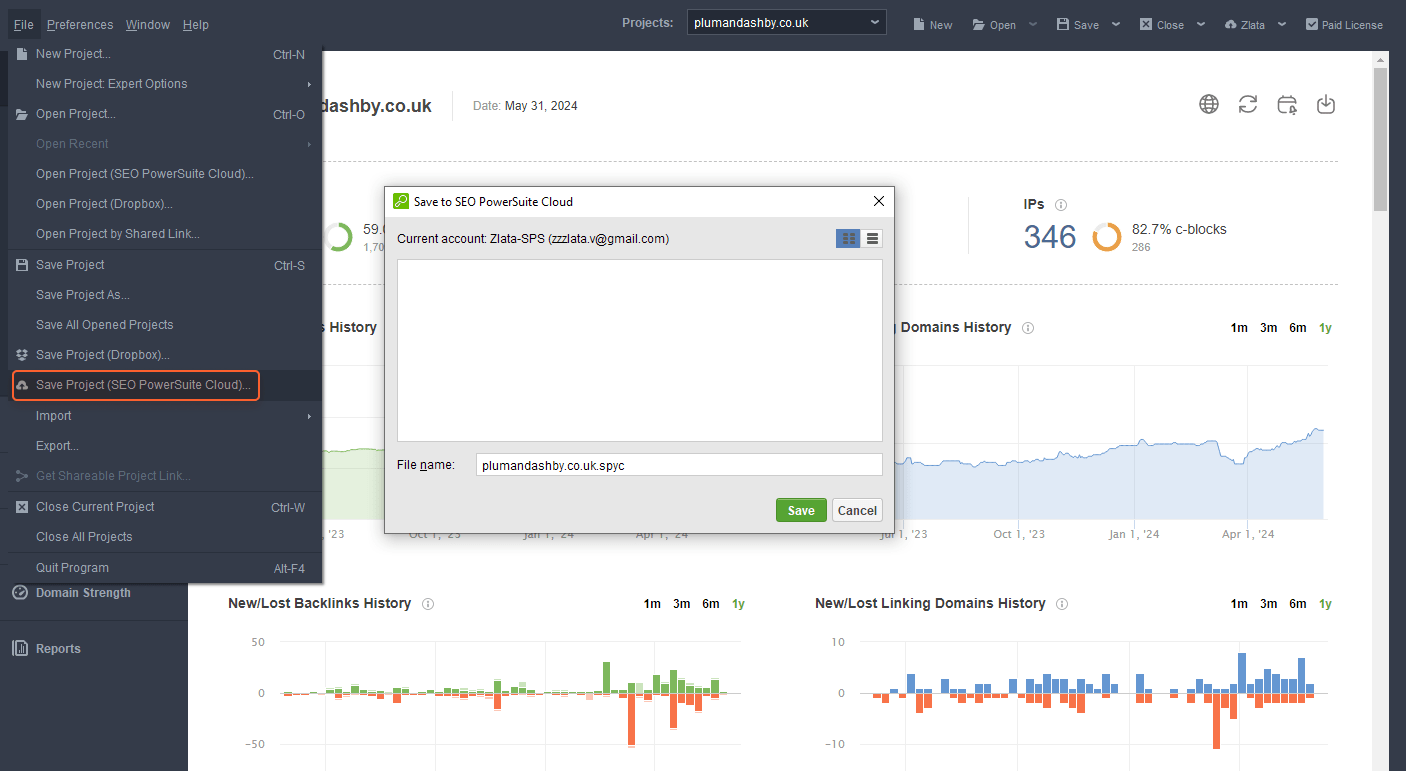Click the Close toolbar button

(x=1161, y=25)
